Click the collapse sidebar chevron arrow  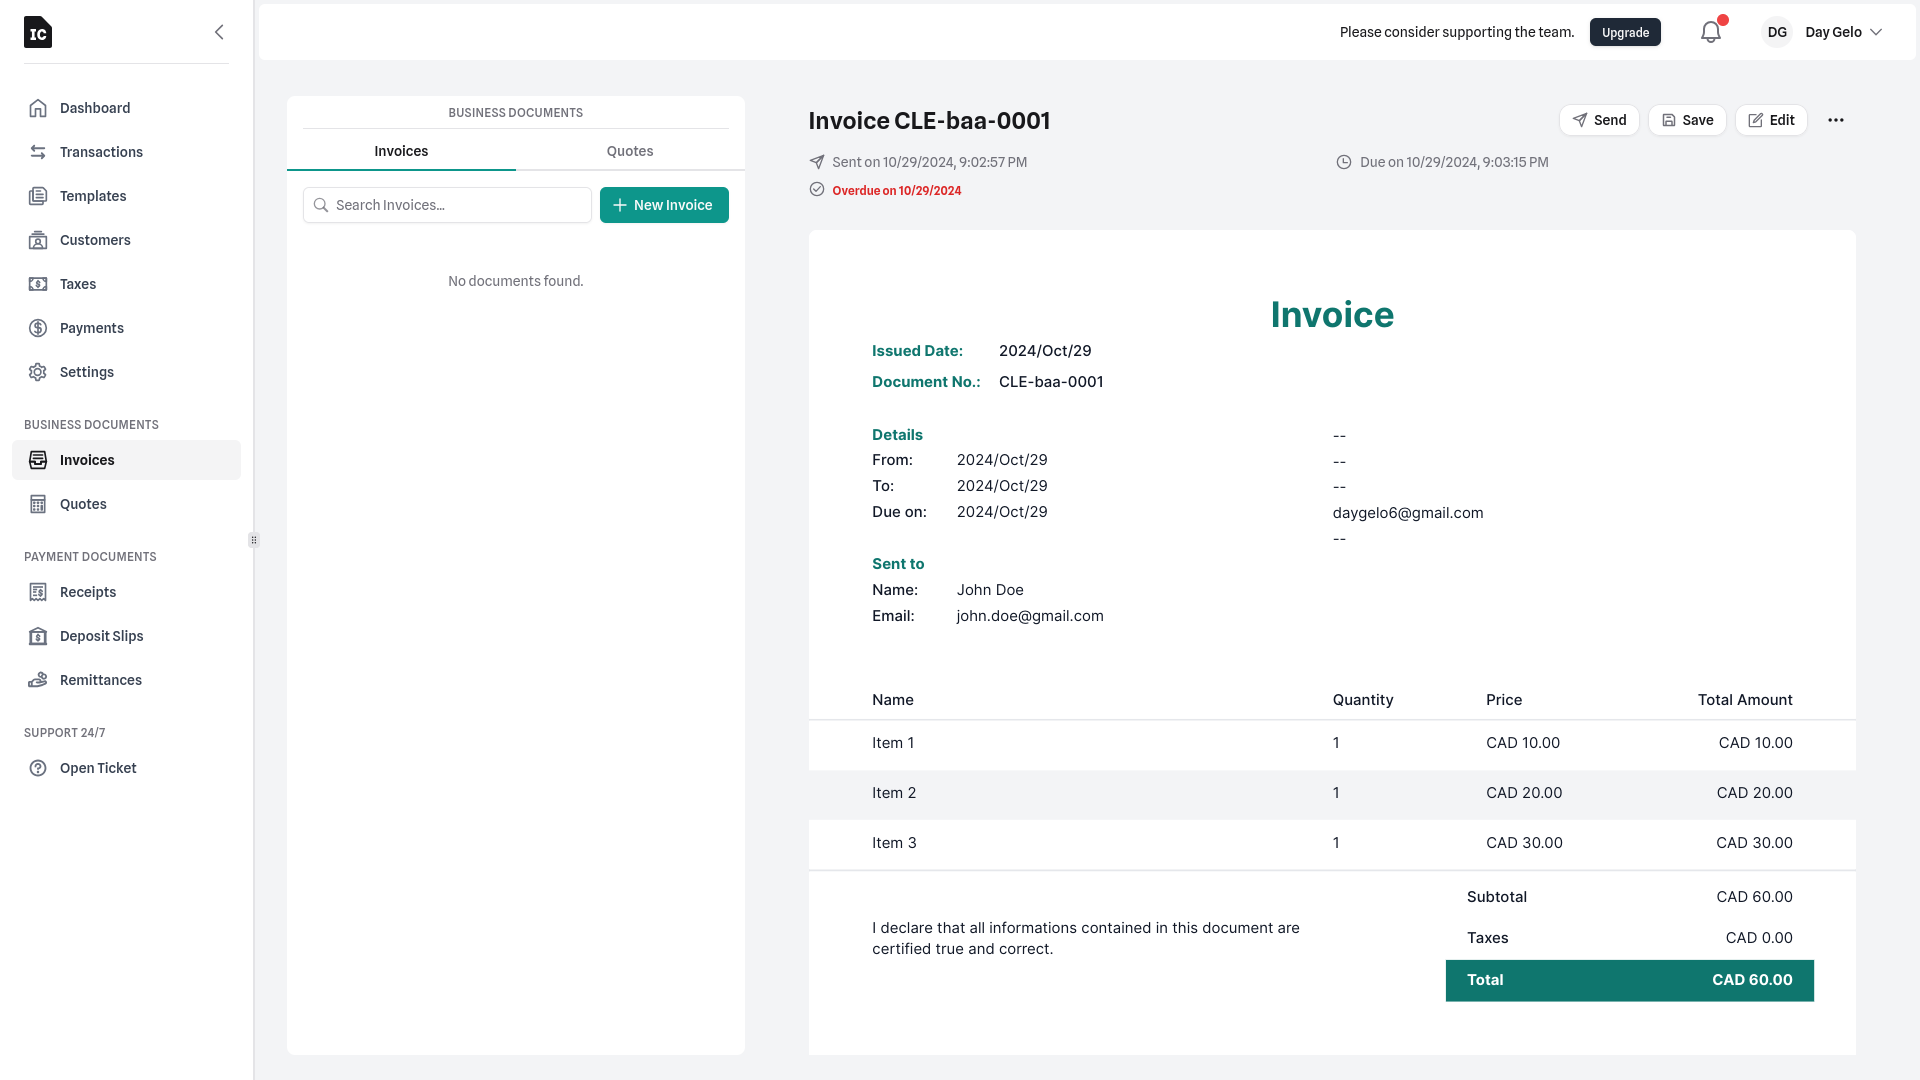click(219, 32)
